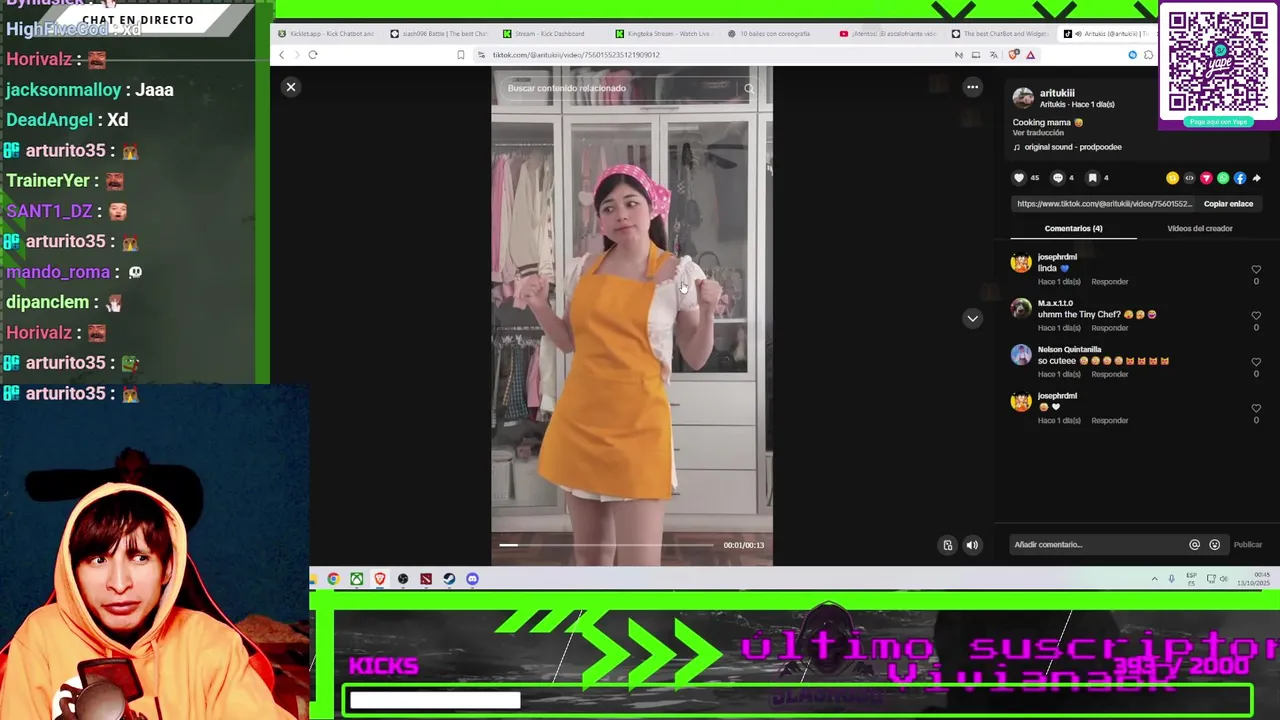Like M.a.x.1.t.0's Tiny Chef comment
Viewport: 1280px width, 720px height.
pyautogui.click(x=1256, y=316)
